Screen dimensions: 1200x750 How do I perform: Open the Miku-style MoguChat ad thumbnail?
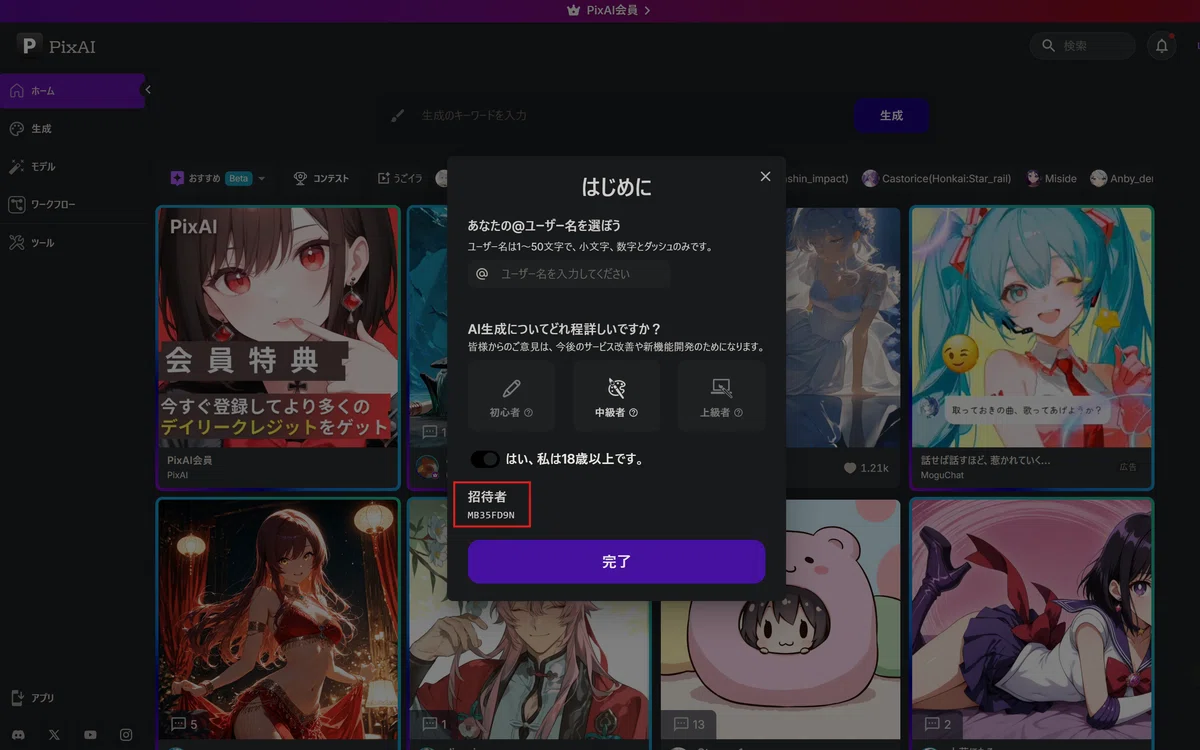(x=1031, y=328)
